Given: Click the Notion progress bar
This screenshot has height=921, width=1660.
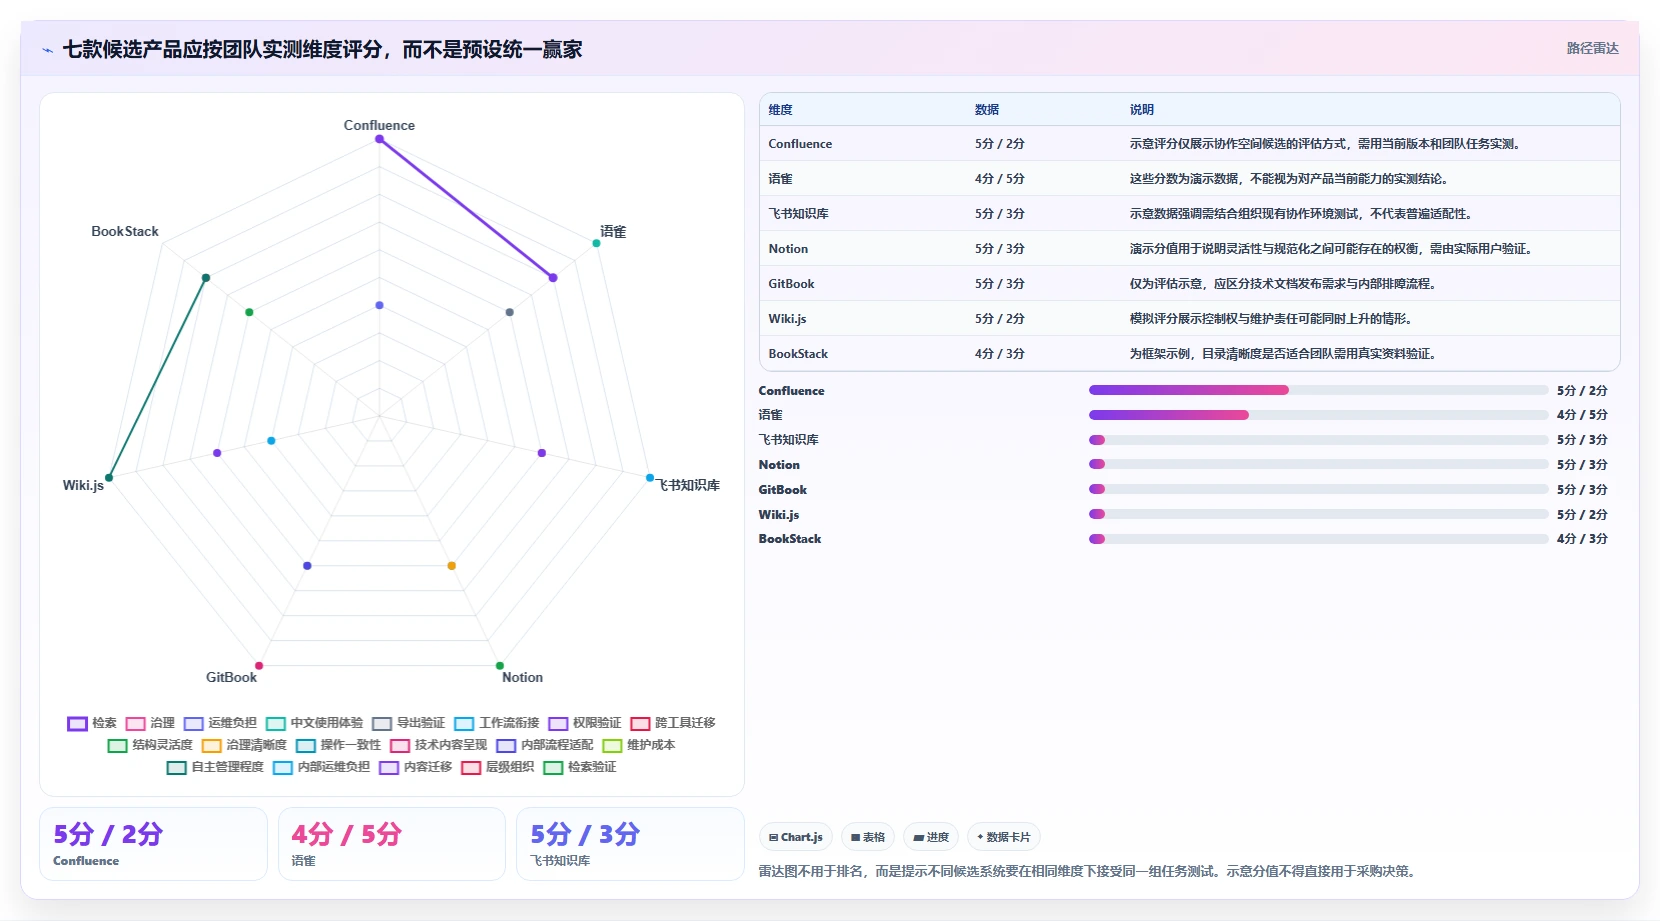Looking at the screenshot, I should click(x=1318, y=464).
